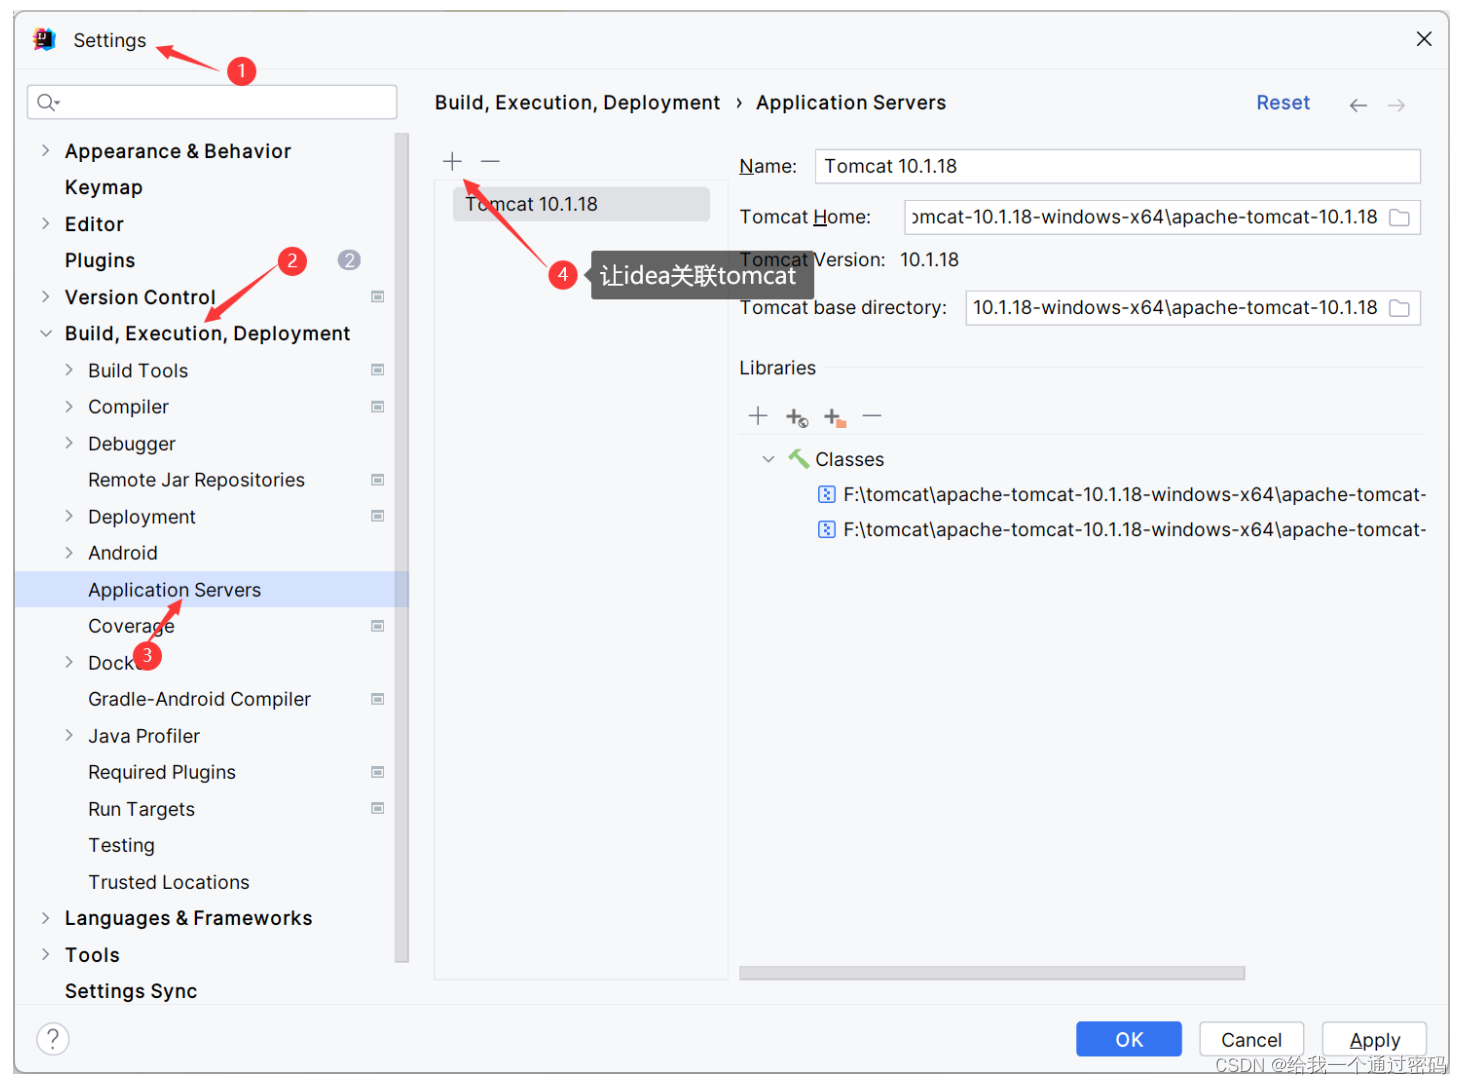Click the search magnifier icon in settings
This screenshot has width=1461, height=1084.
click(47, 102)
